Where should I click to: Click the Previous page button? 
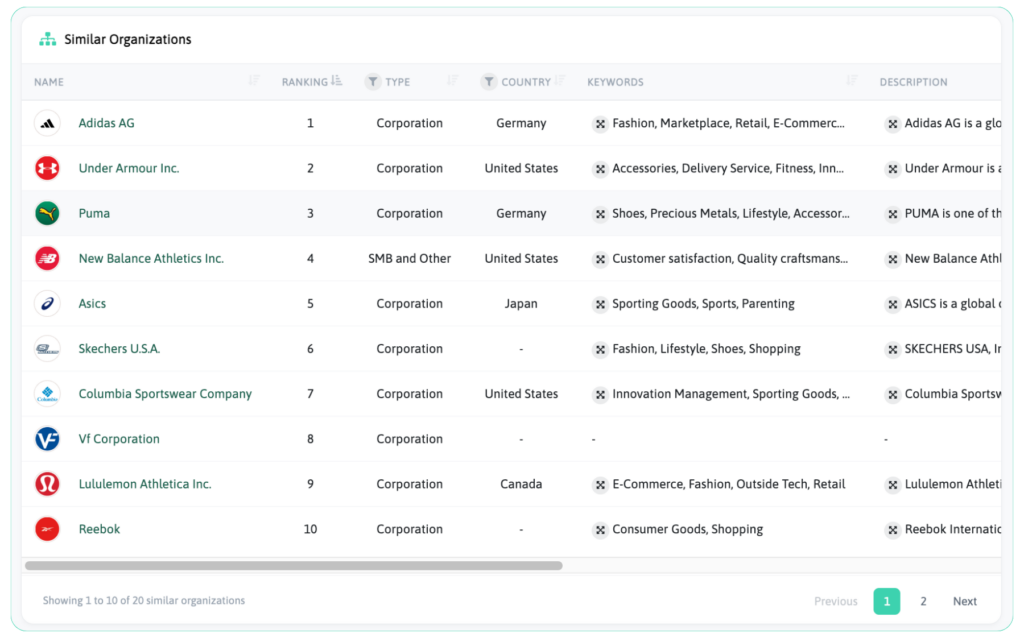coord(835,601)
